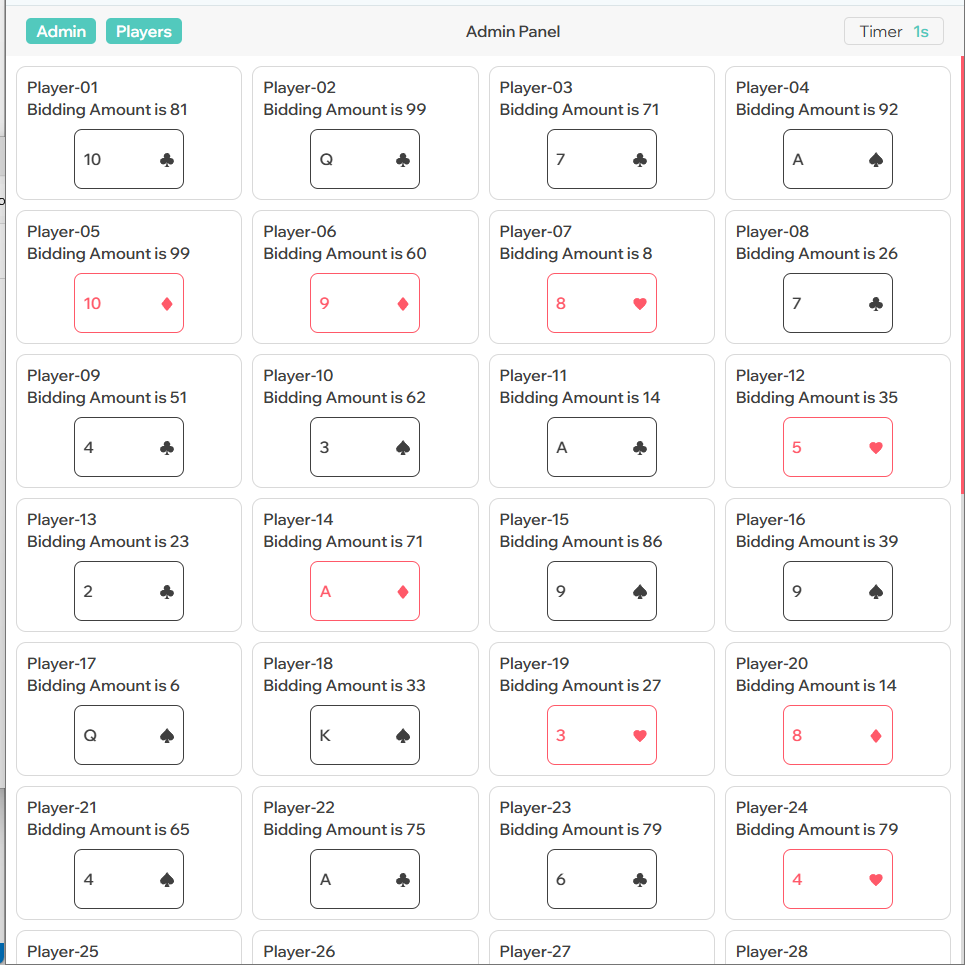This screenshot has height=965, width=965.
Task: Click the red vertical scrollbar
Action: (x=963, y=274)
